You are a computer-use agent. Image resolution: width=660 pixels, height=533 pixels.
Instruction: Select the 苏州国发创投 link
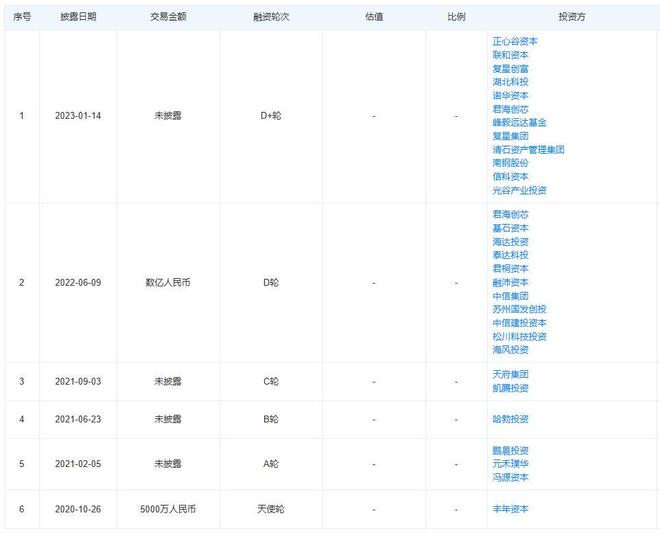point(519,309)
